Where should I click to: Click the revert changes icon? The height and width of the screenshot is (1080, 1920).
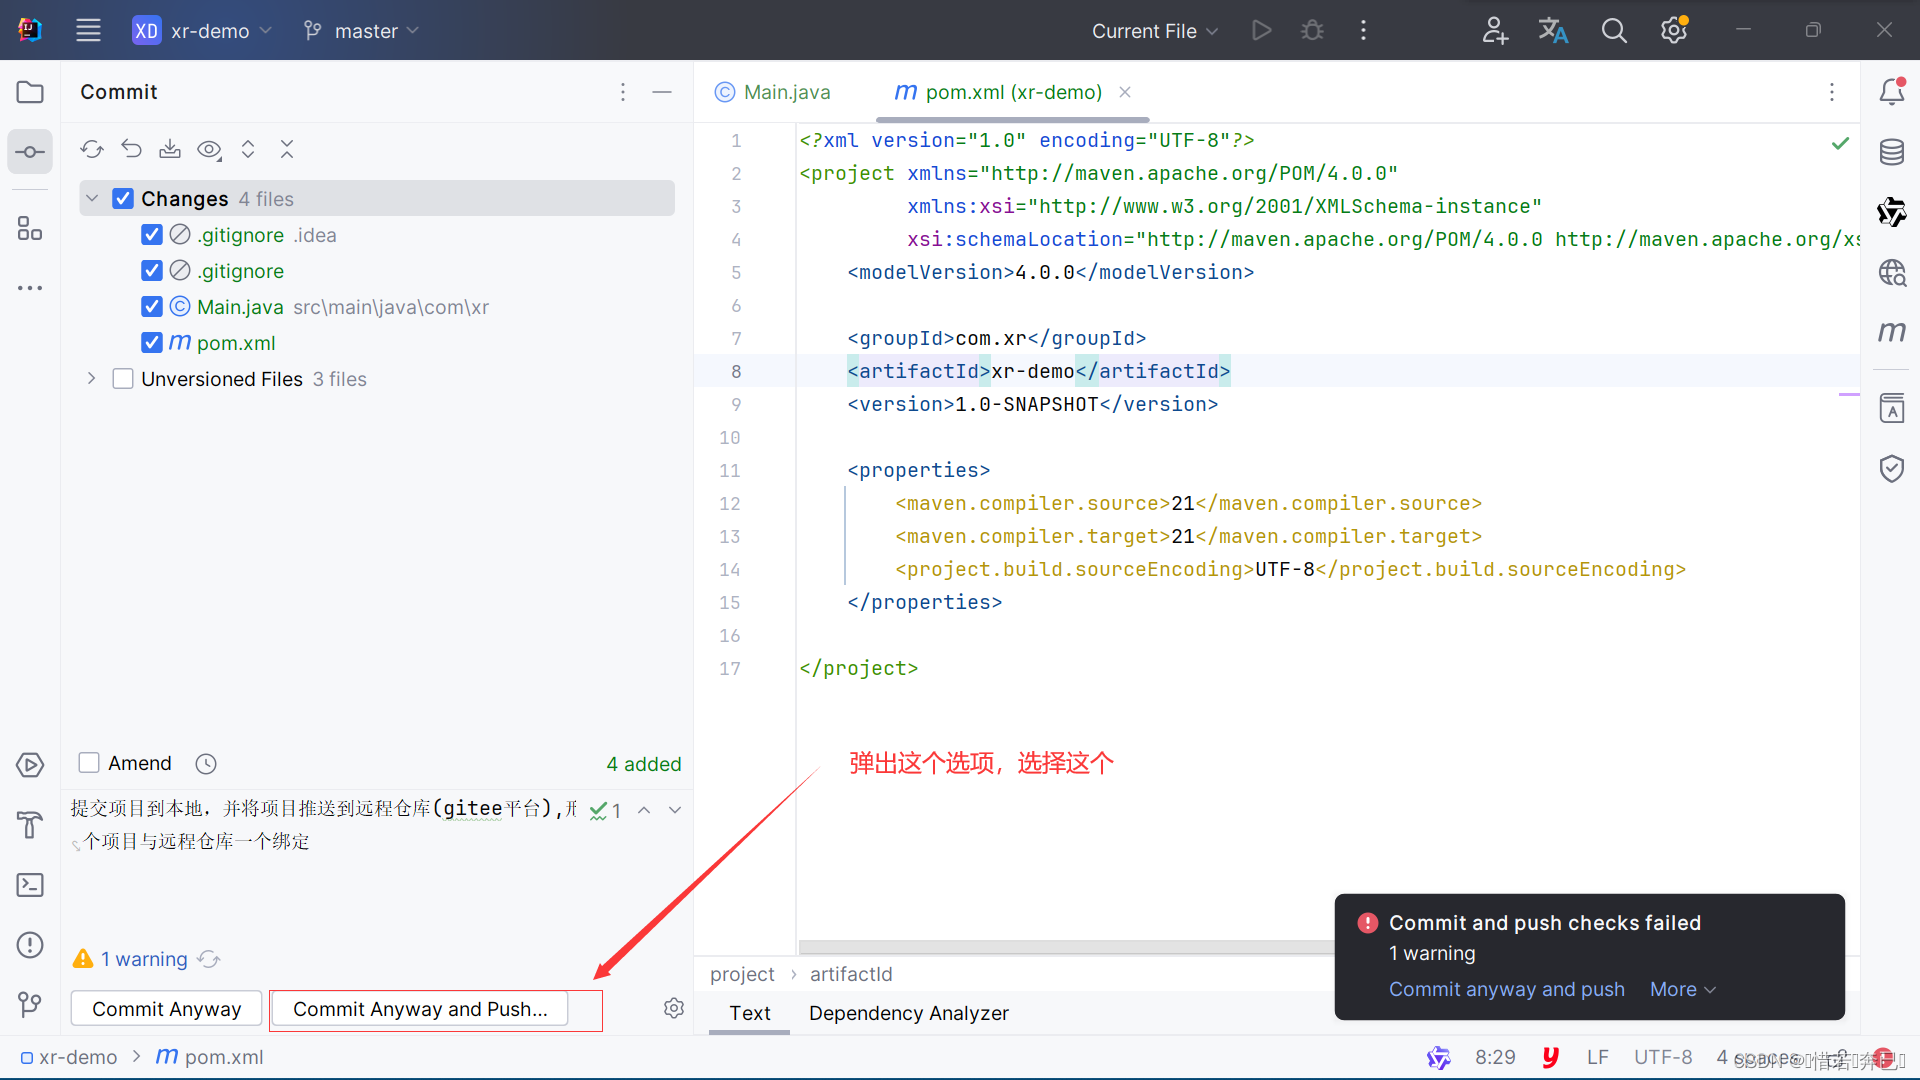coord(132,149)
